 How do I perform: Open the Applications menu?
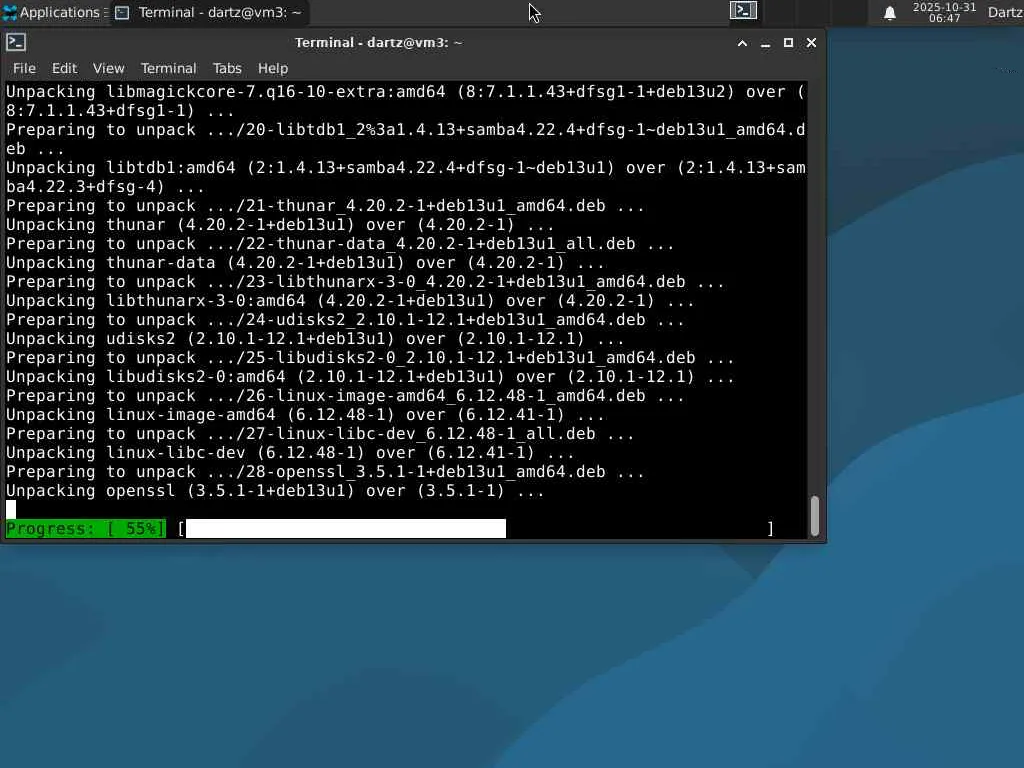[54, 12]
